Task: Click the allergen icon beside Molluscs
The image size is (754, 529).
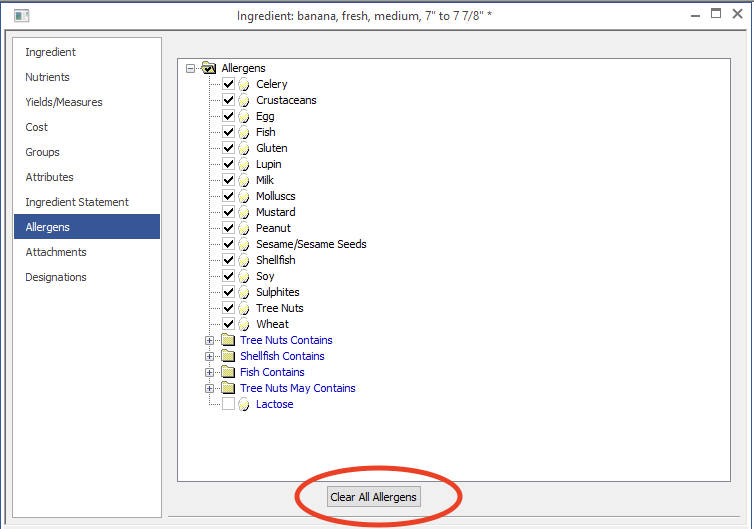Action: pos(244,196)
